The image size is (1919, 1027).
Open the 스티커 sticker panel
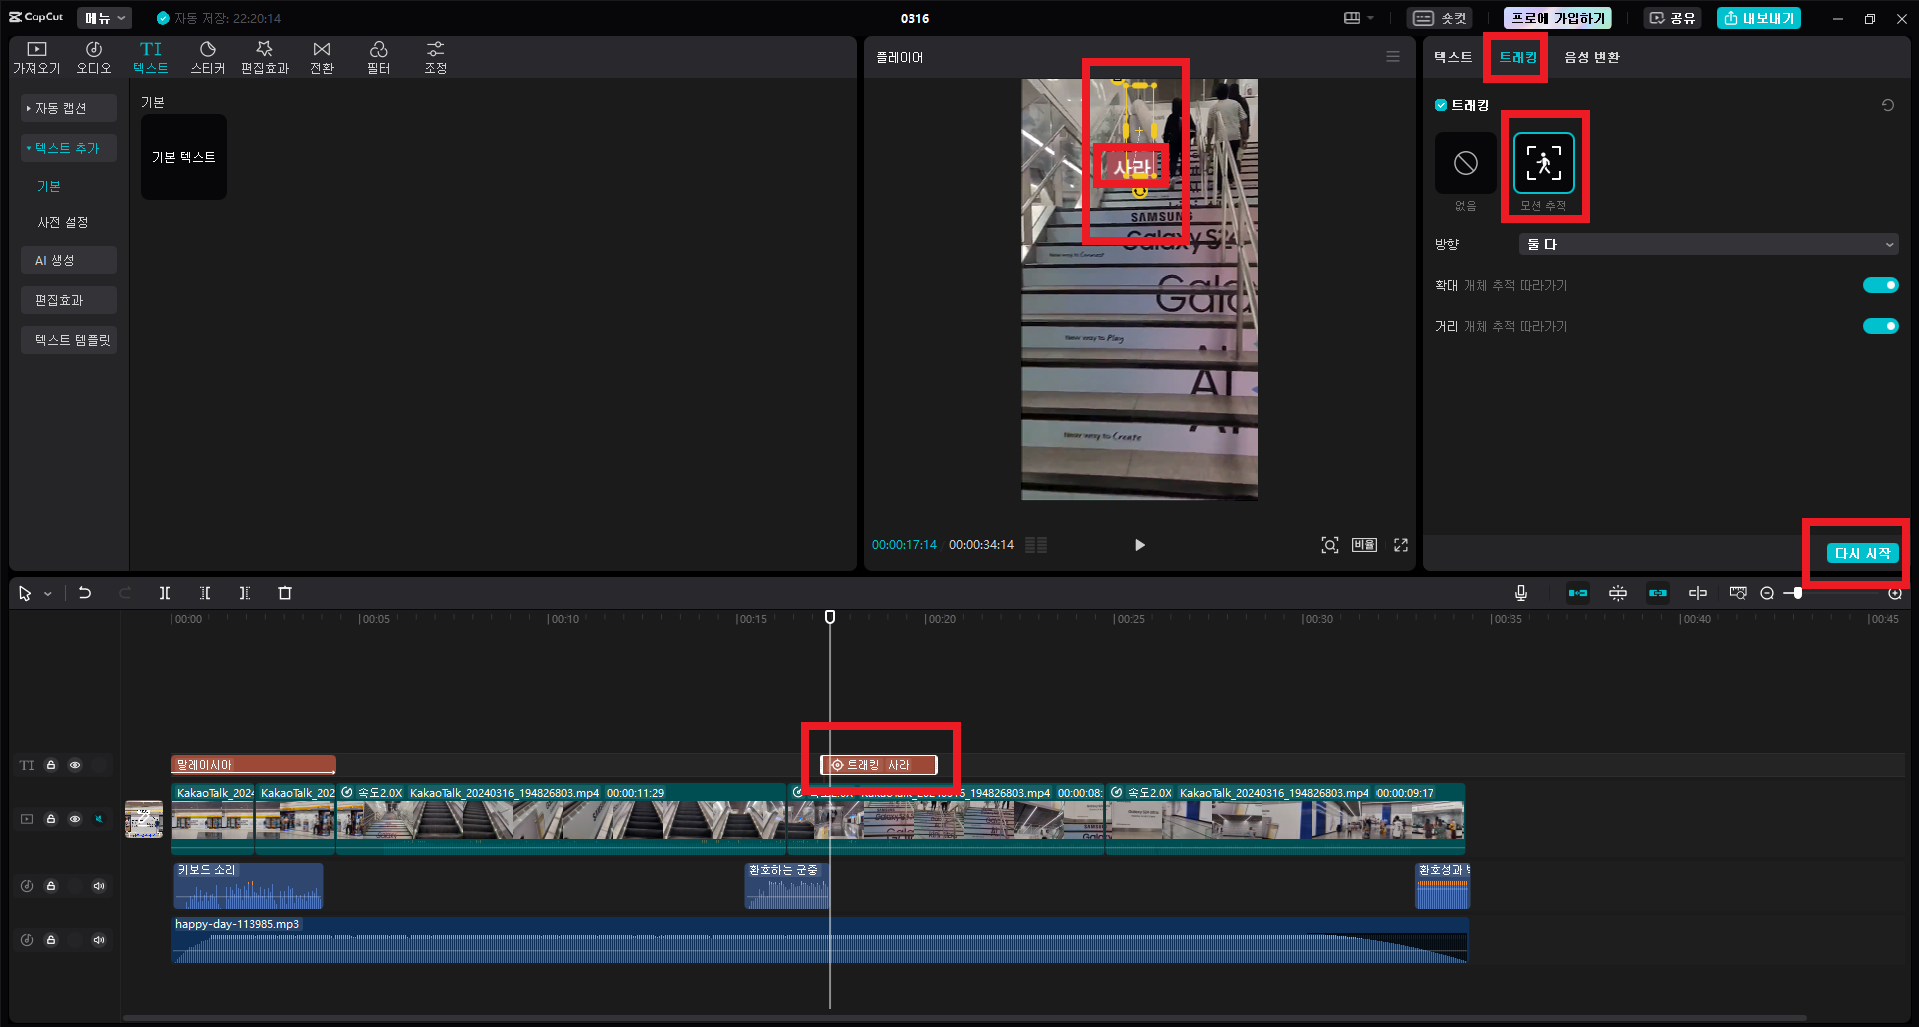pos(208,58)
